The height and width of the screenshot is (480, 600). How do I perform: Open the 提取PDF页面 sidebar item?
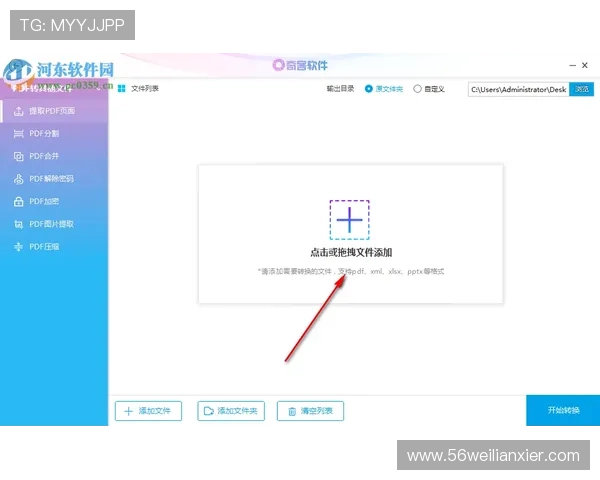[51, 111]
